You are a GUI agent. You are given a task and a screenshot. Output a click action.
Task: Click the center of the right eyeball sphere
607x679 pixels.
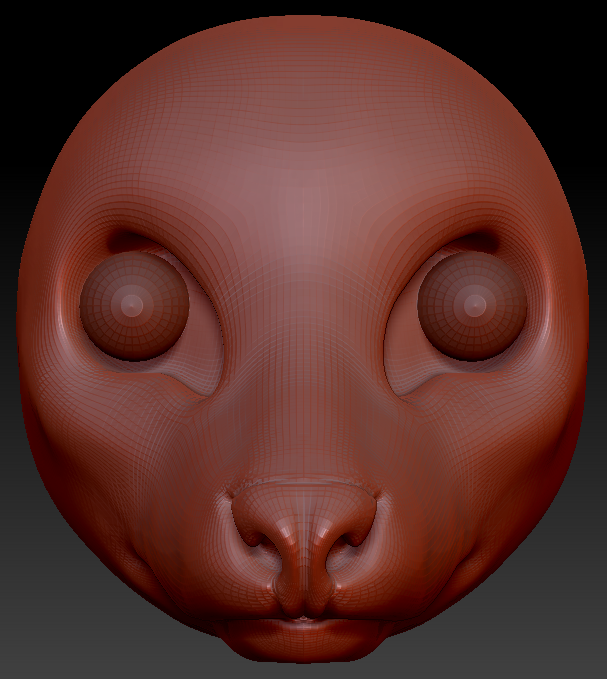[473, 305]
